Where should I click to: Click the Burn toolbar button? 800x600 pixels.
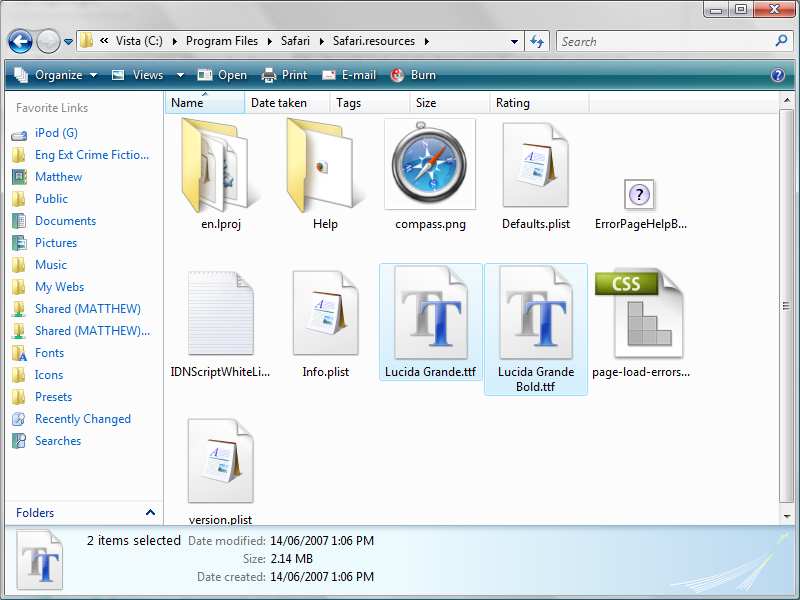(x=413, y=75)
